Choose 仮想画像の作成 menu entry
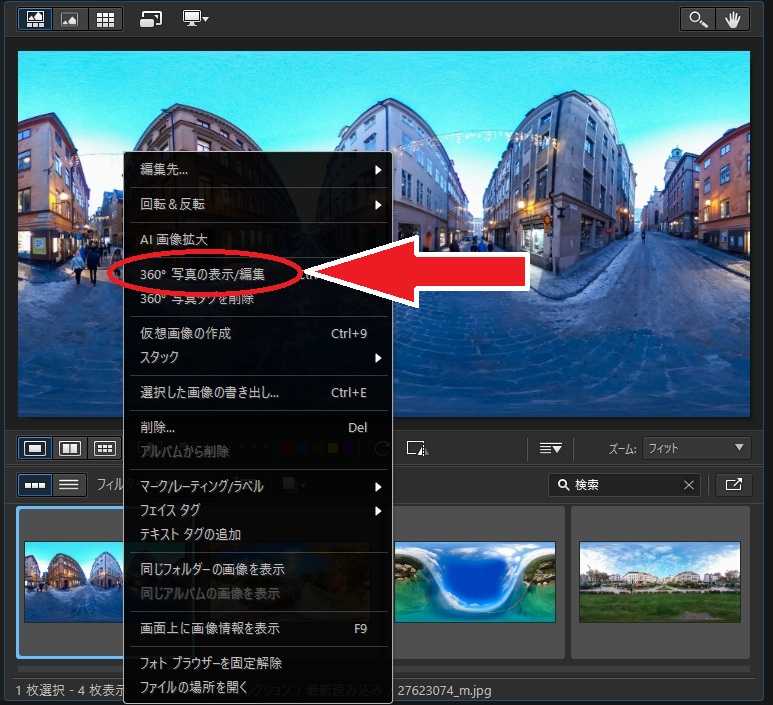This screenshot has height=705, width=773. click(258, 333)
